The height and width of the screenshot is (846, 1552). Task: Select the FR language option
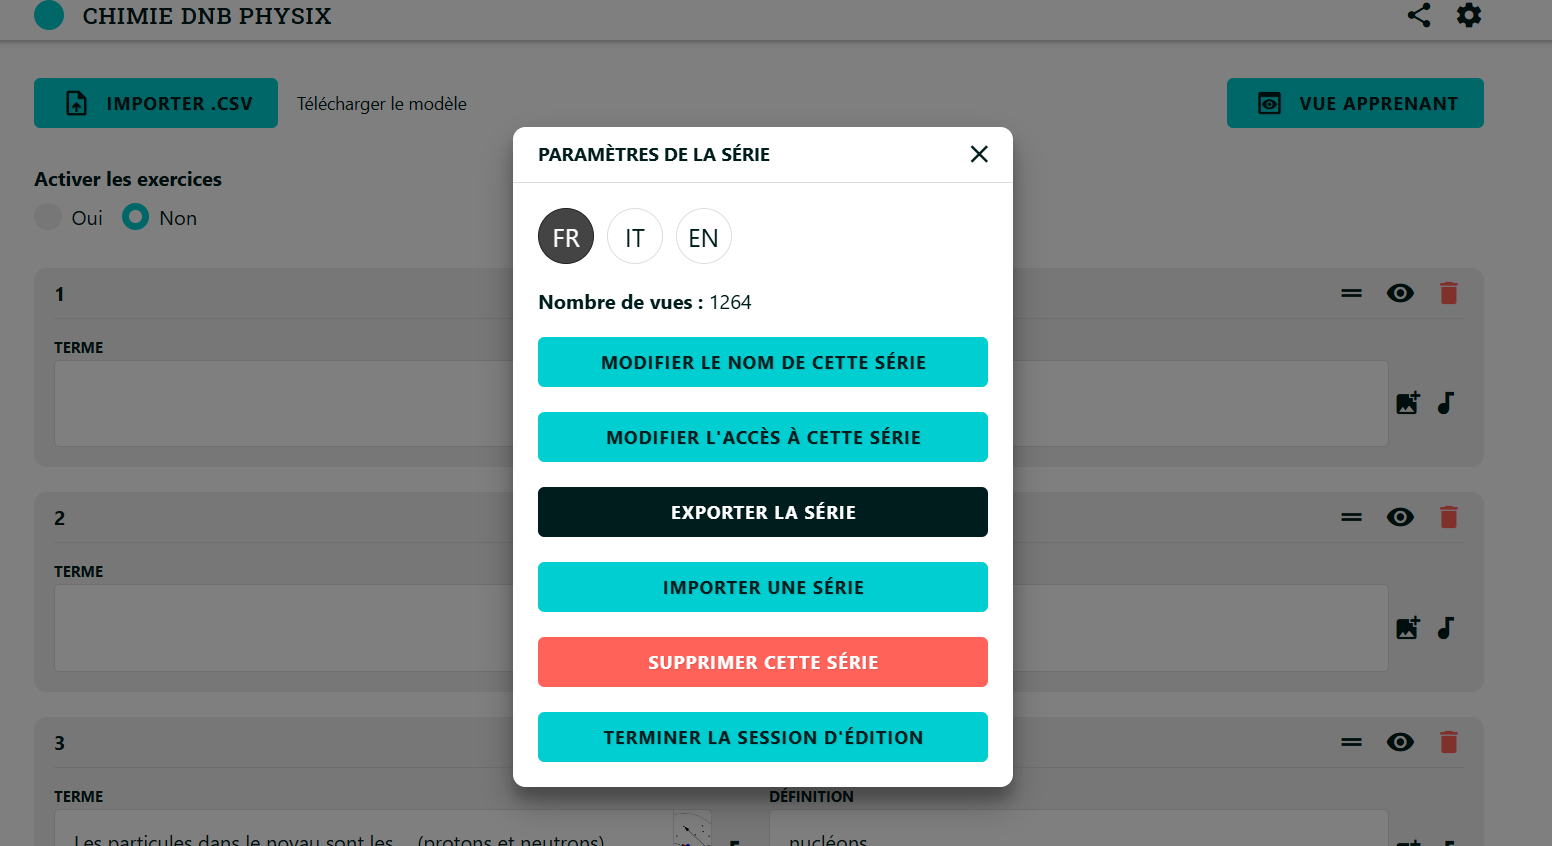tap(566, 237)
